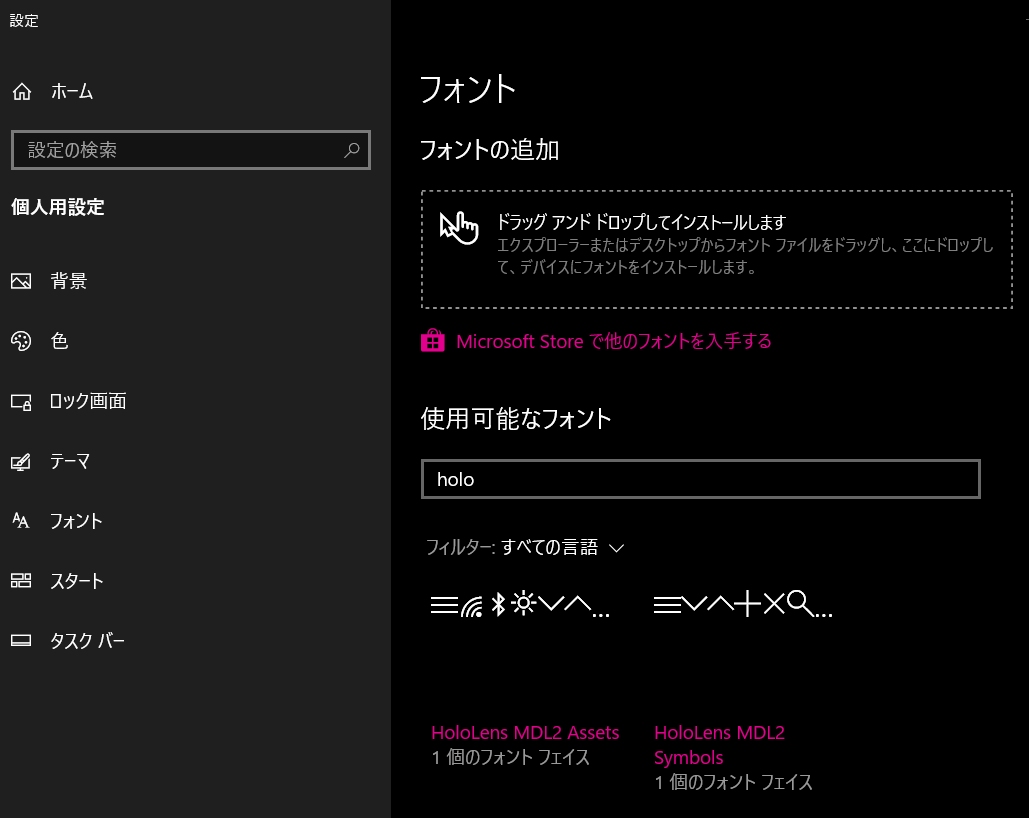1029x818 pixels.
Task: Click the 設定 window title
Action: (24, 20)
